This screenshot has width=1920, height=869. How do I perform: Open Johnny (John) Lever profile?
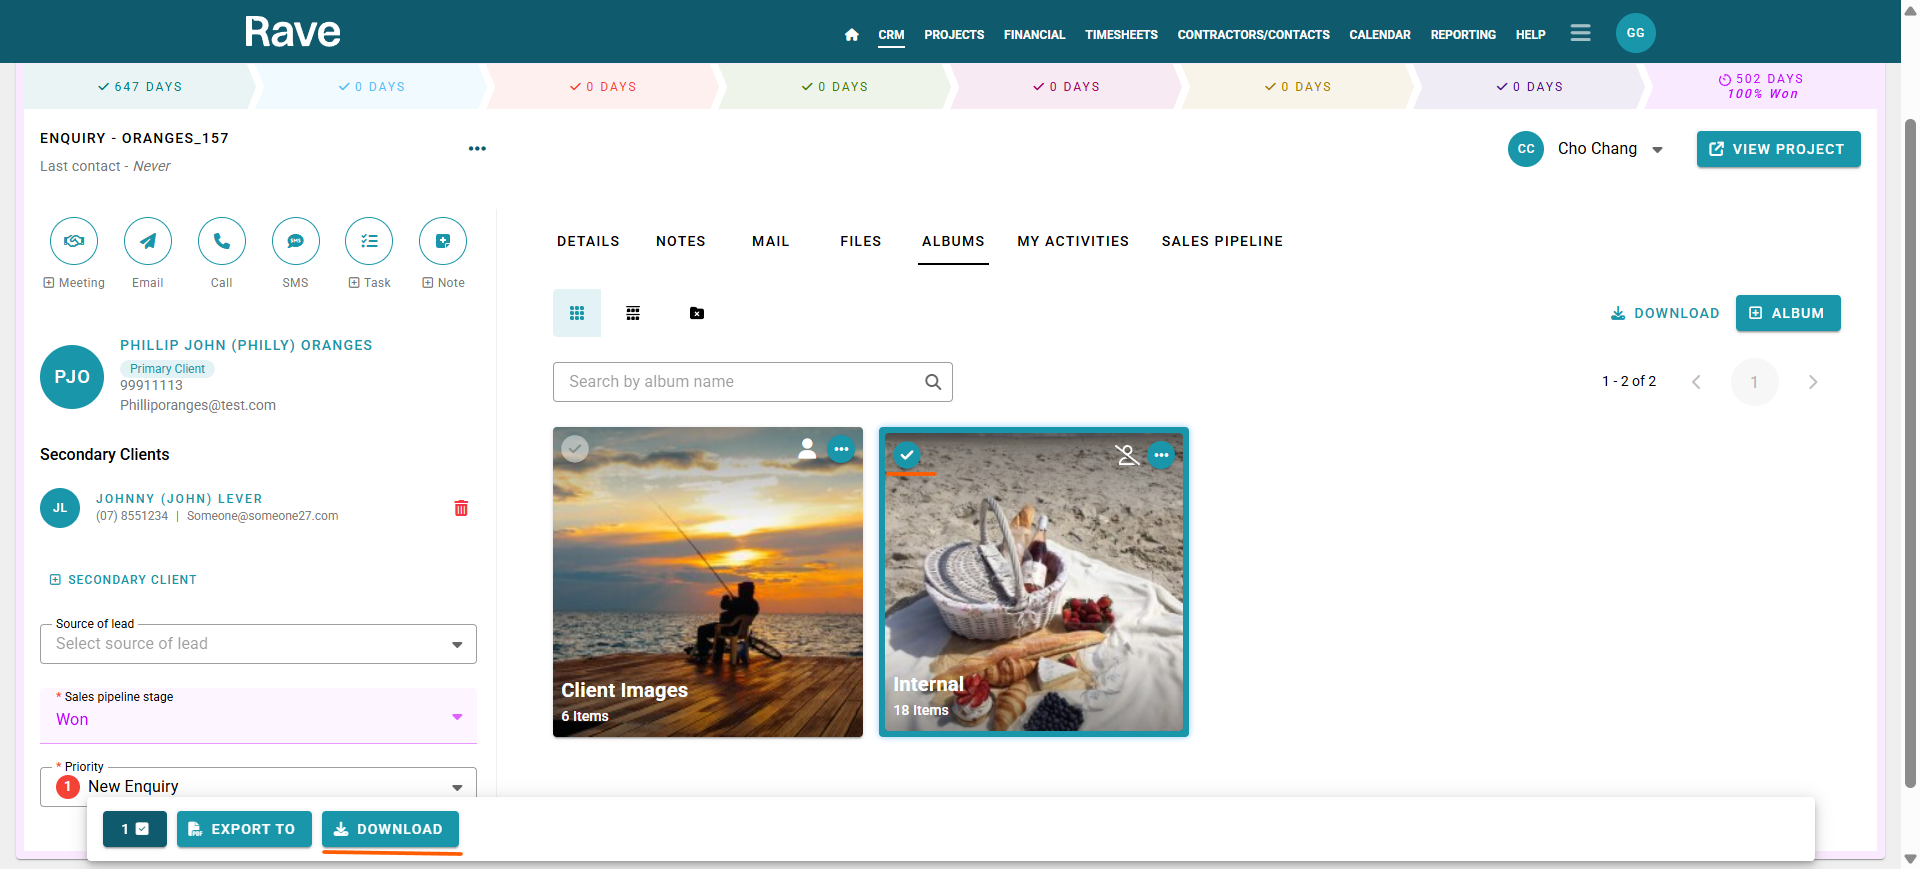(x=179, y=499)
